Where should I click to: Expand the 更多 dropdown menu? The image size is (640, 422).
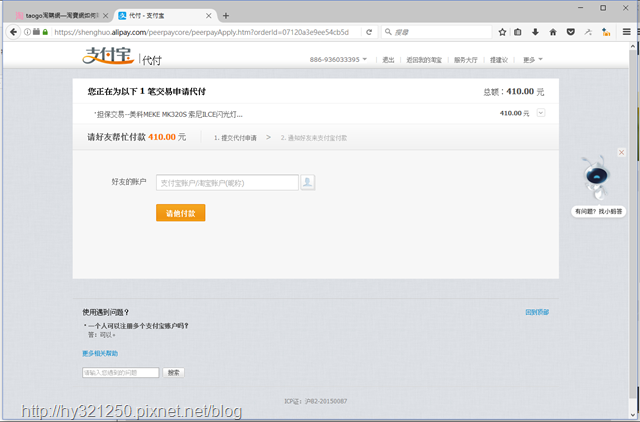[x=533, y=60]
